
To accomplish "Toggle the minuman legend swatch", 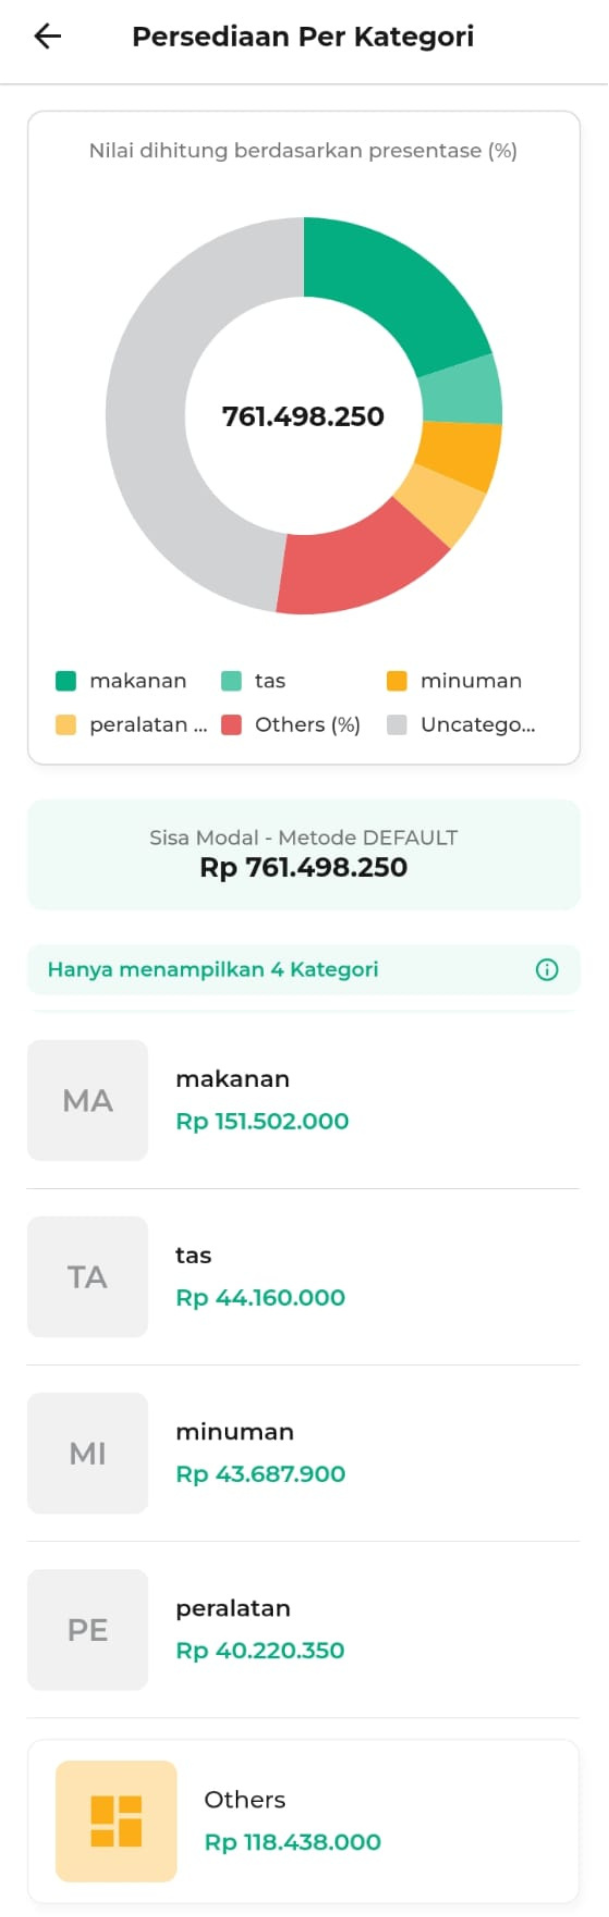I will pyautogui.click(x=397, y=681).
